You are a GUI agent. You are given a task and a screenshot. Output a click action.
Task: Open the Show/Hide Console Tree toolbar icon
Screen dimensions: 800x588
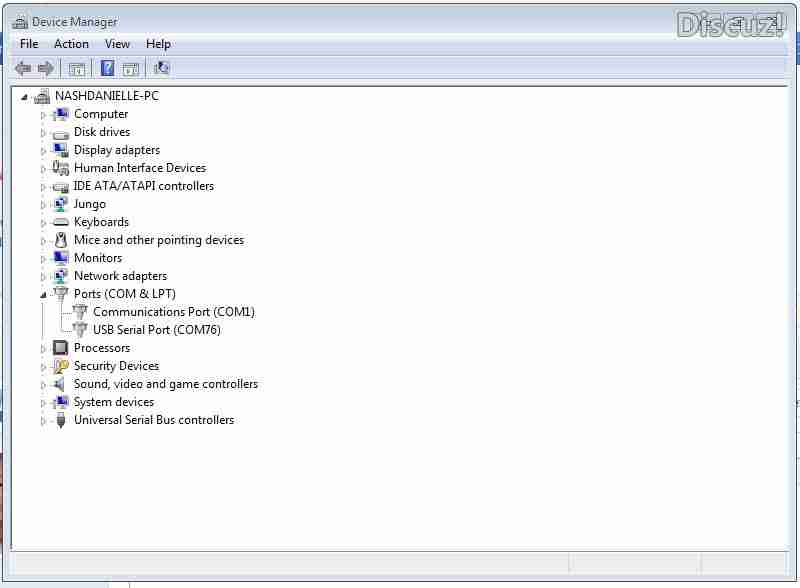(76, 67)
